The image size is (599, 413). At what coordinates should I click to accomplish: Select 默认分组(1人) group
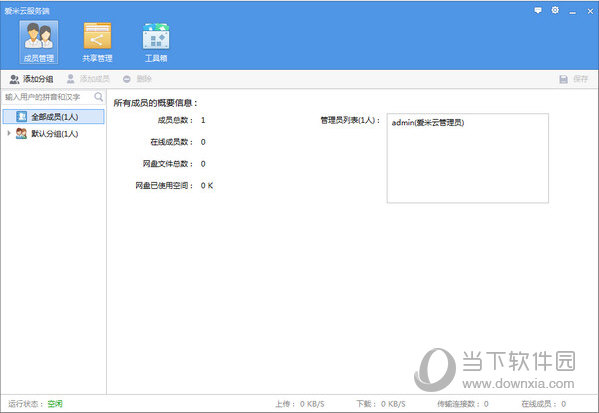point(53,133)
